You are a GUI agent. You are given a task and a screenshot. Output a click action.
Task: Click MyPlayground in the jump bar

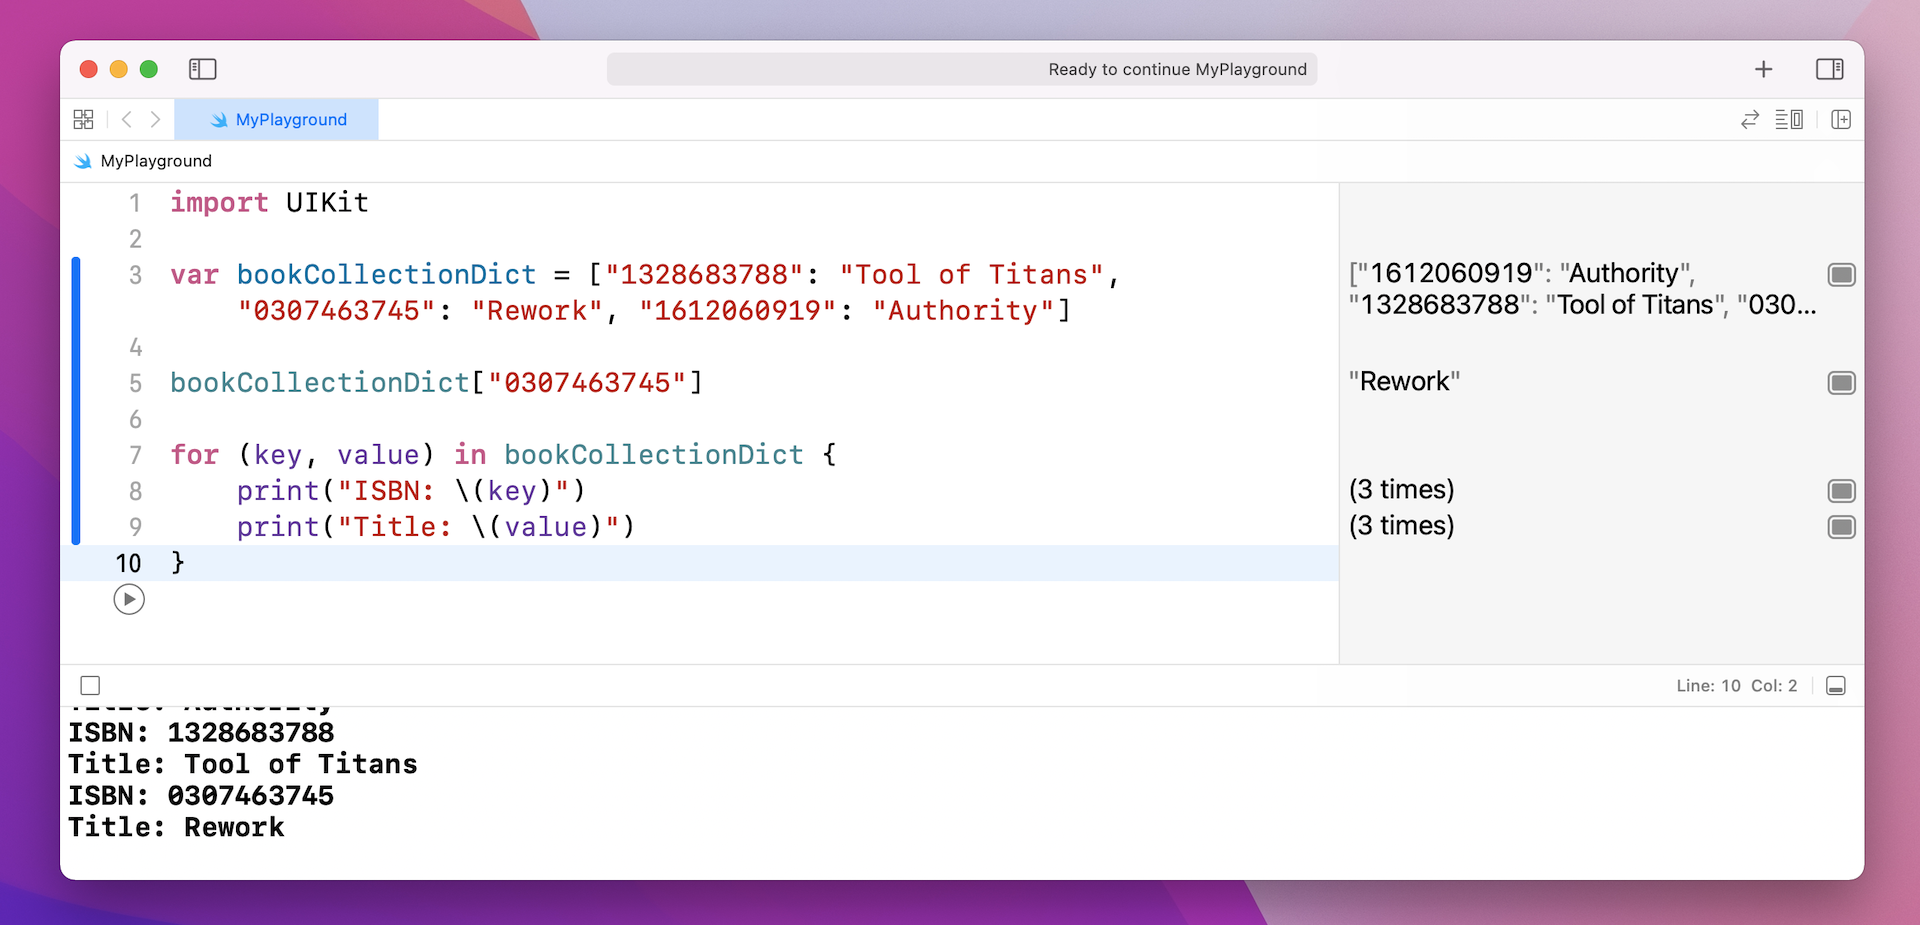[x=155, y=161]
